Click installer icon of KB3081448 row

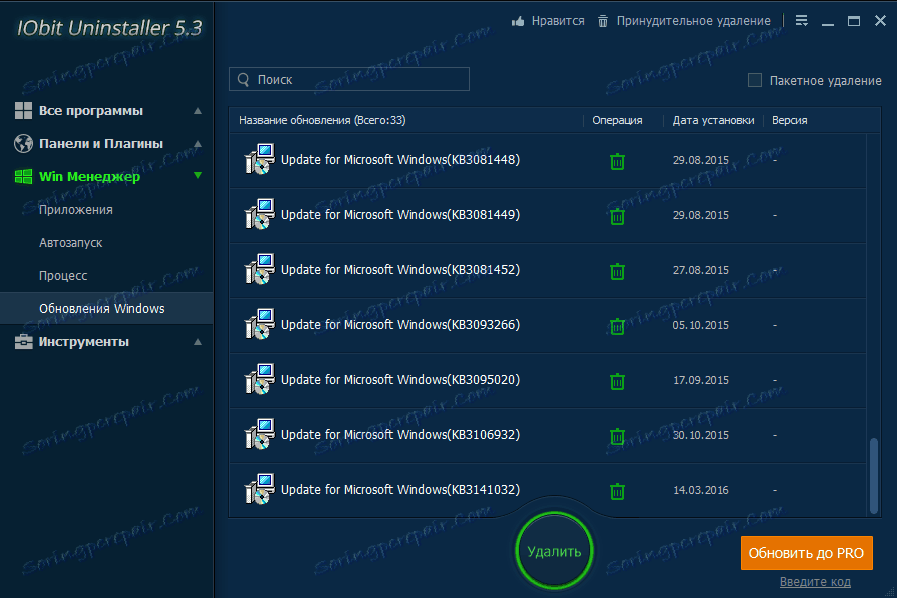coord(260,160)
